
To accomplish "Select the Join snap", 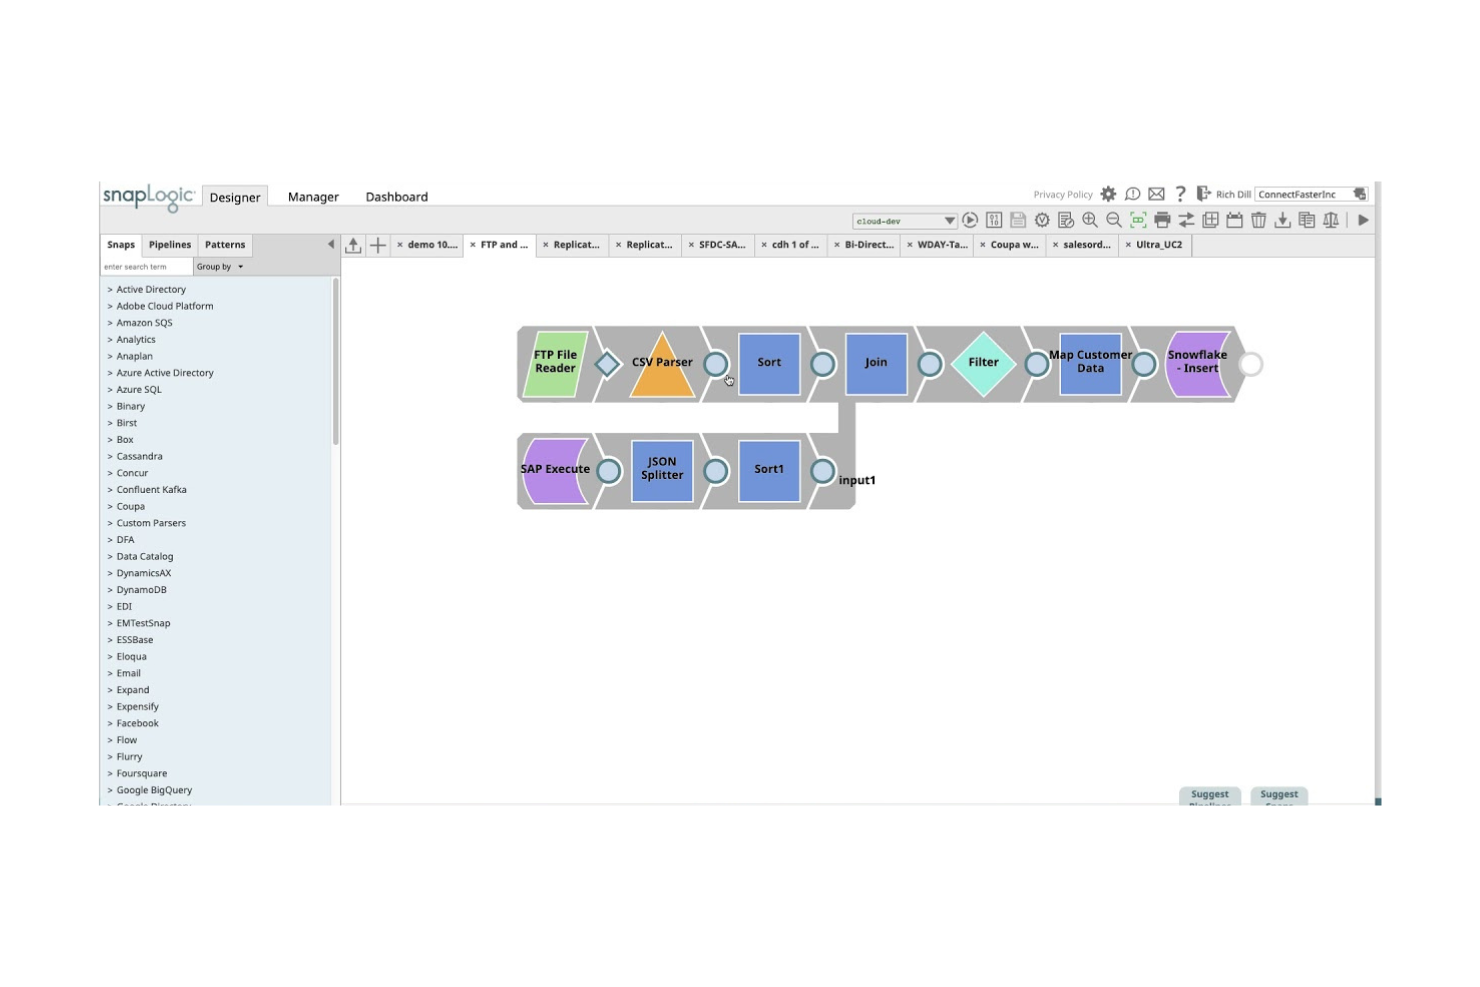I will pyautogui.click(x=876, y=364).
